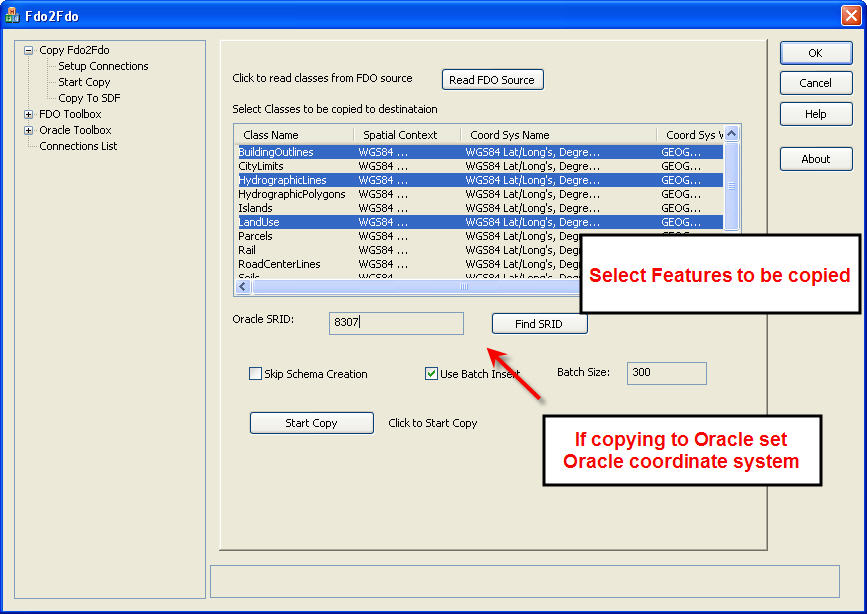Open Copy To SDF tree item
Screen dimensions: 867x614
pos(89,98)
